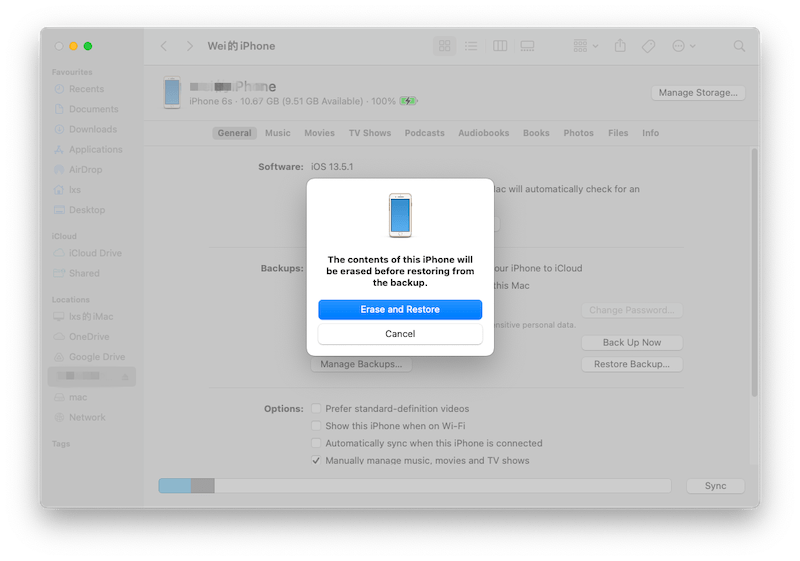This screenshot has width=800, height=561.
Task: Click the Recents clock icon
Action: point(59,89)
